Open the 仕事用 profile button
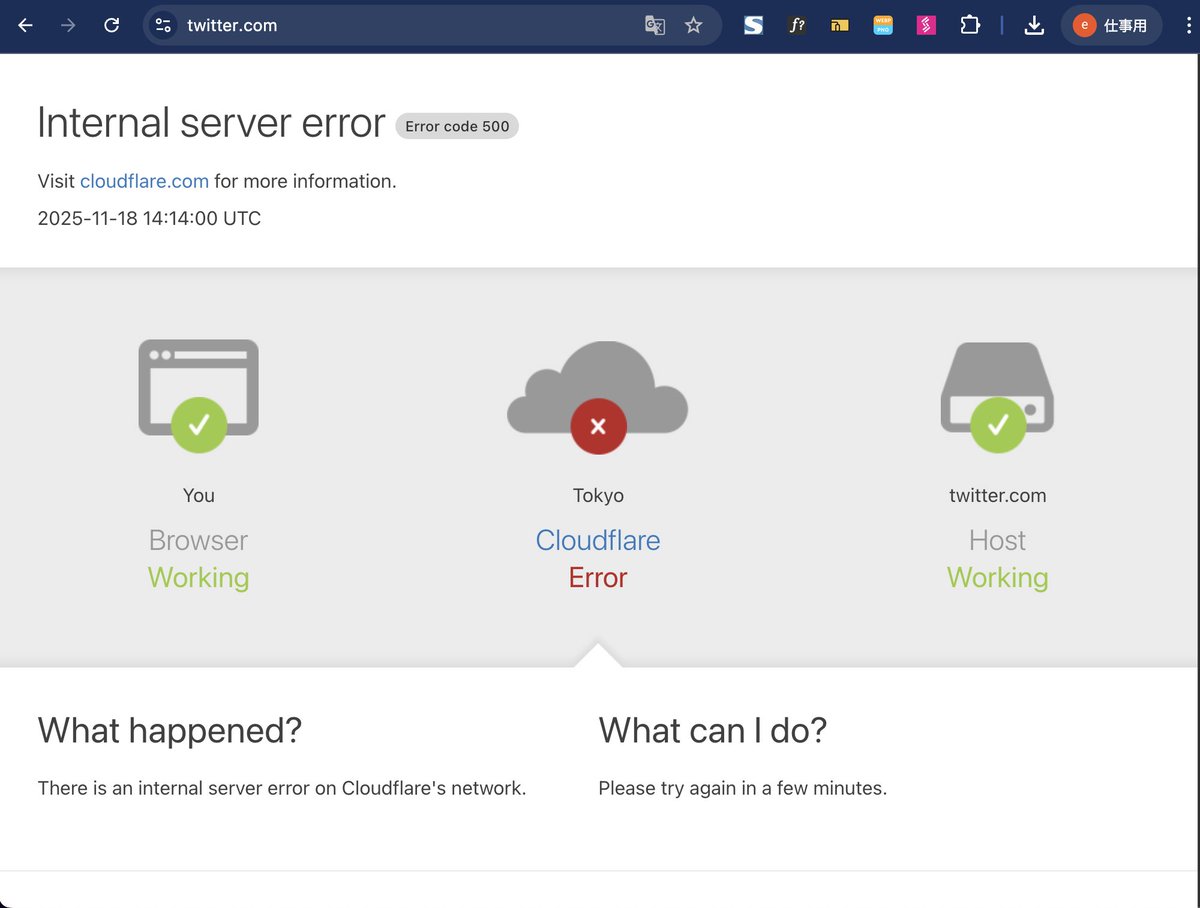1200x908 pixels. coord(1111,26)
